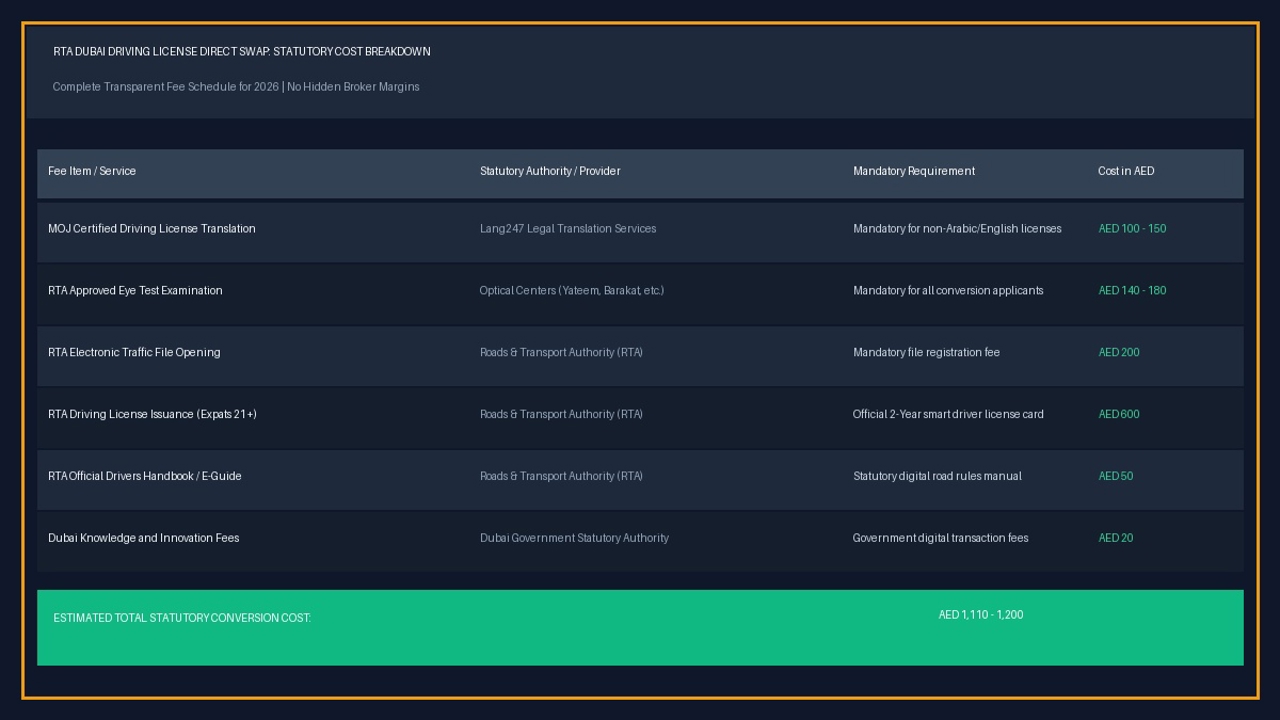
Task: Select the 'AED 140 - 180' cost value
Action: click(1132, 291)
